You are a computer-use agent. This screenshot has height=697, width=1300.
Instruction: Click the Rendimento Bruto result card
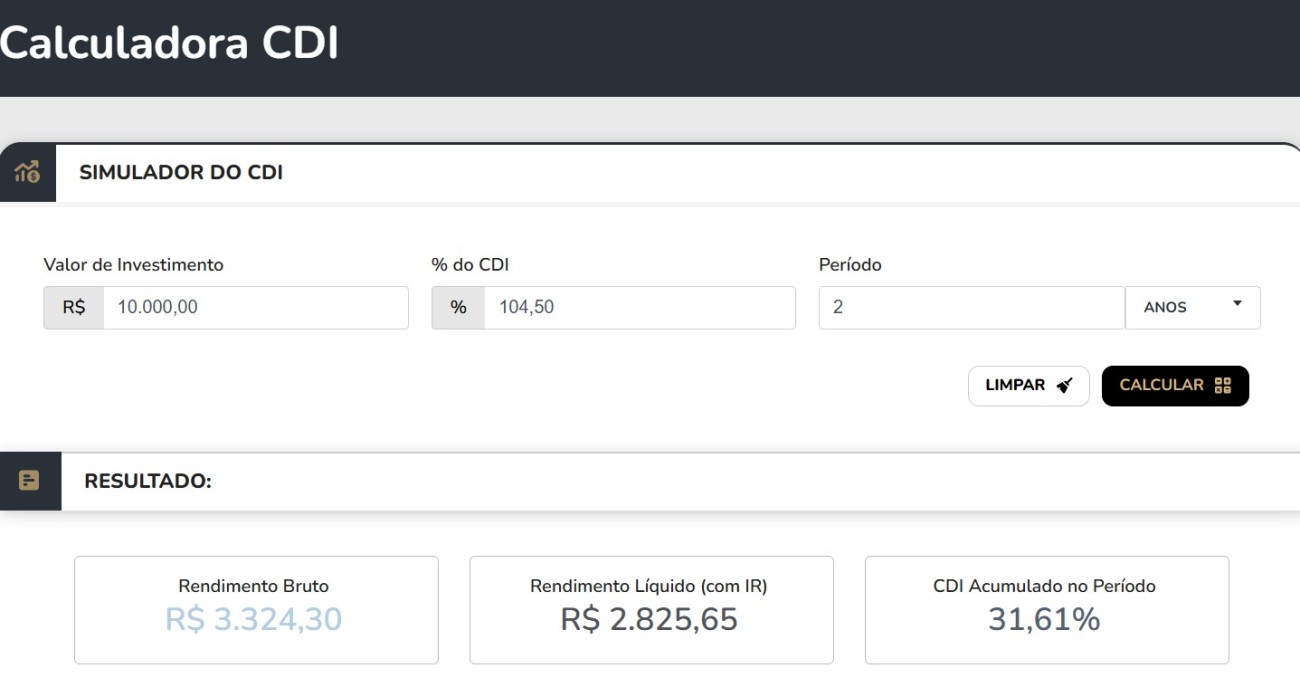[256, 609]
